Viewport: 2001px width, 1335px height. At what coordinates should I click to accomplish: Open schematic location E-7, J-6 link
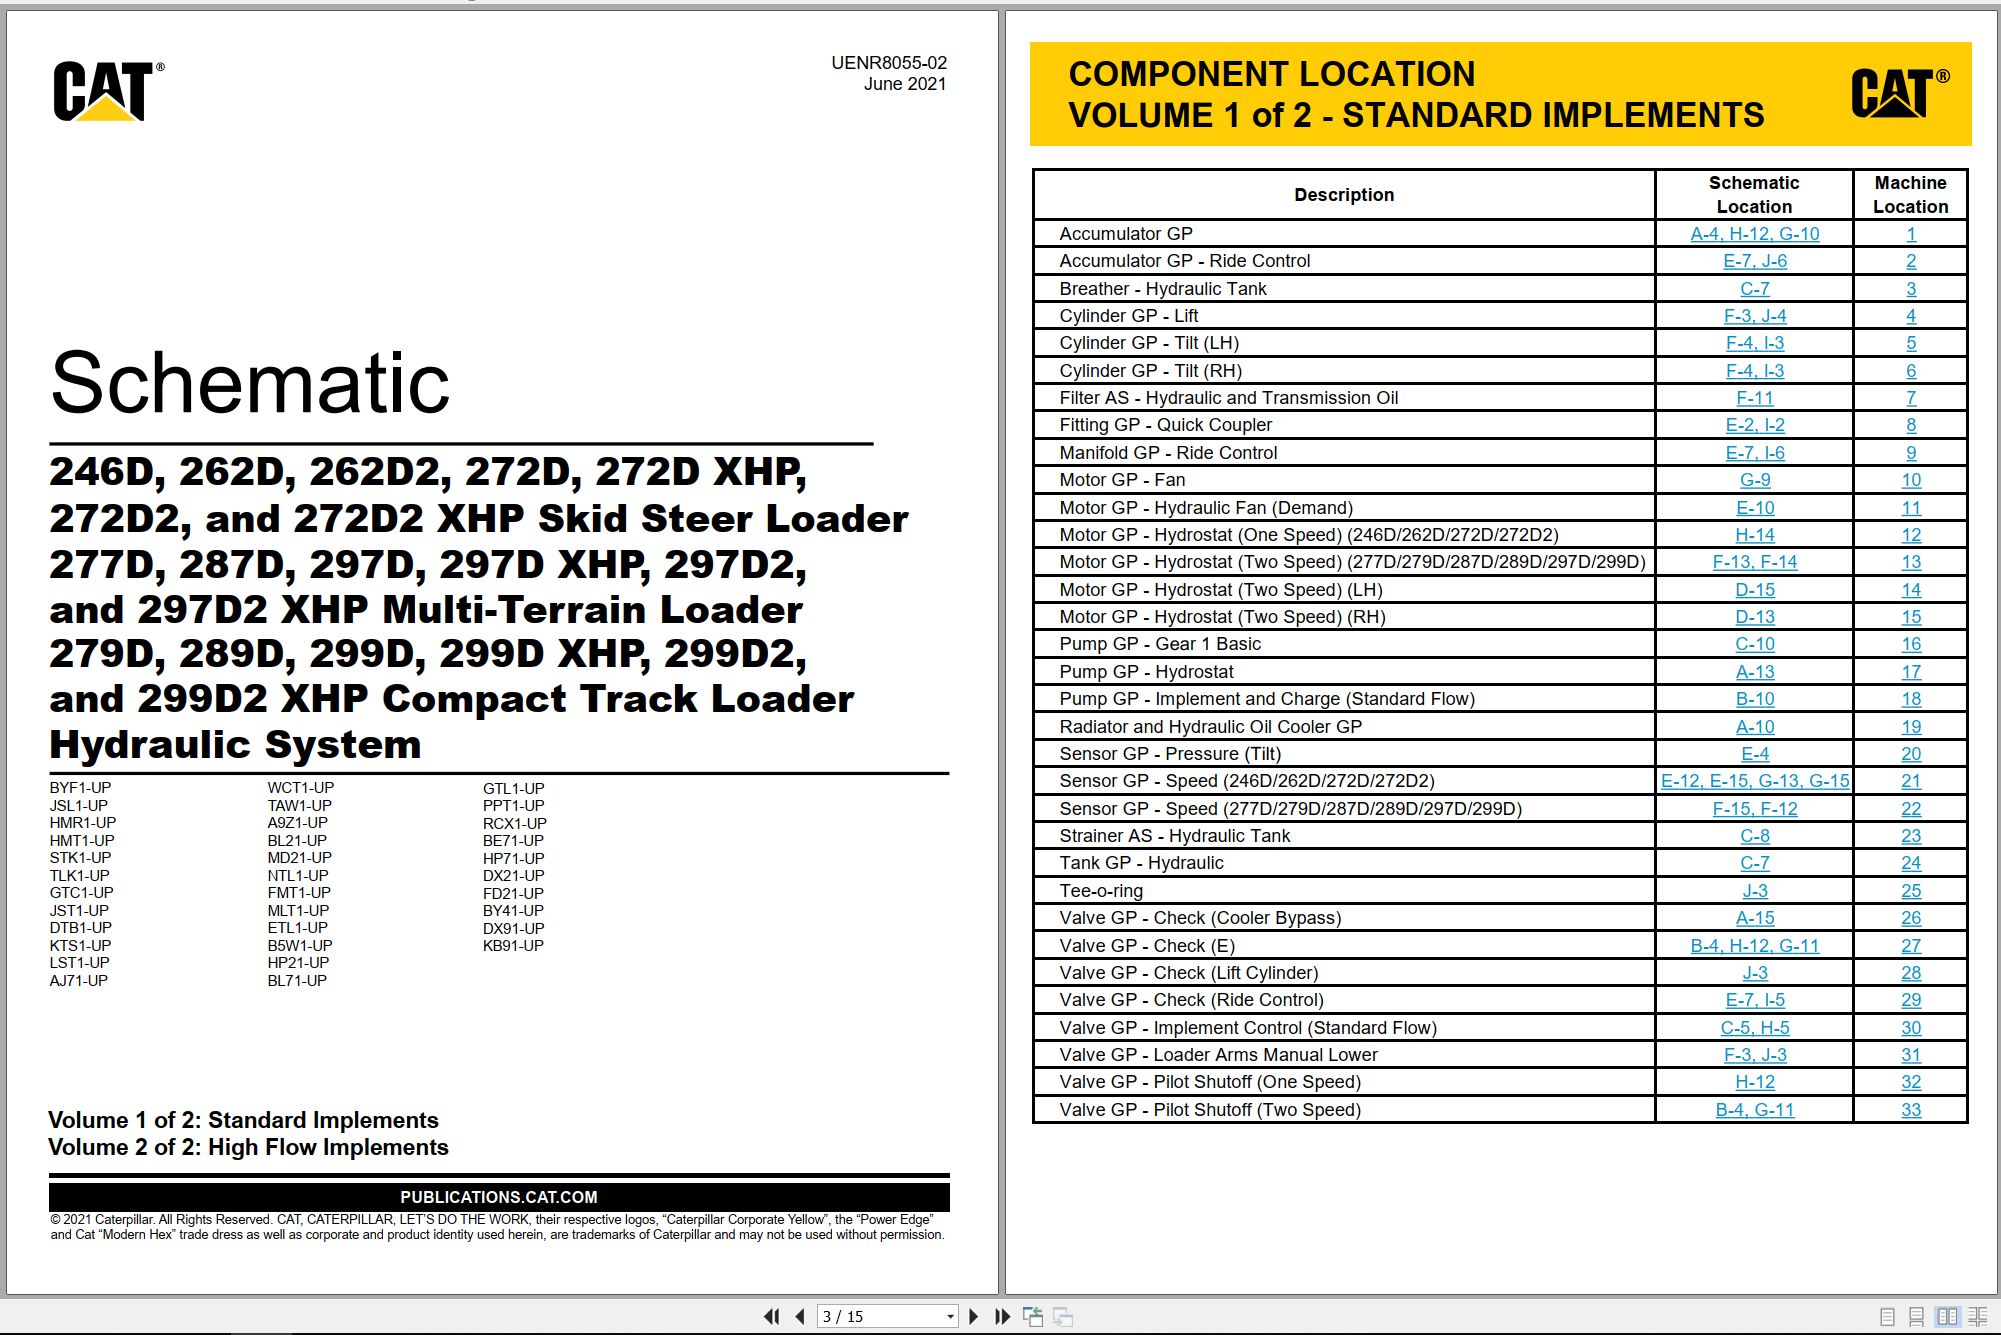coord(1754,261)
